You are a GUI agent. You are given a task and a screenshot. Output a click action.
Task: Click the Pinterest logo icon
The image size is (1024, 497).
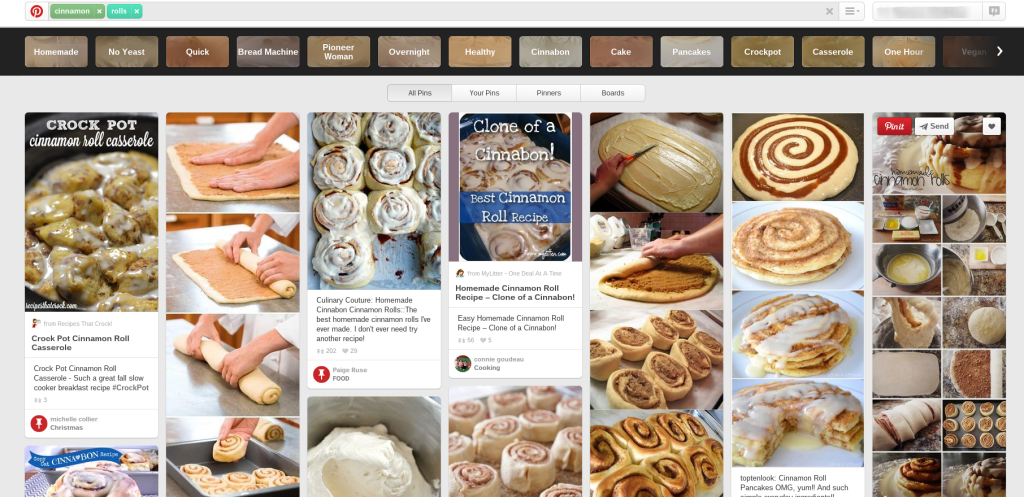pos(36,11)
